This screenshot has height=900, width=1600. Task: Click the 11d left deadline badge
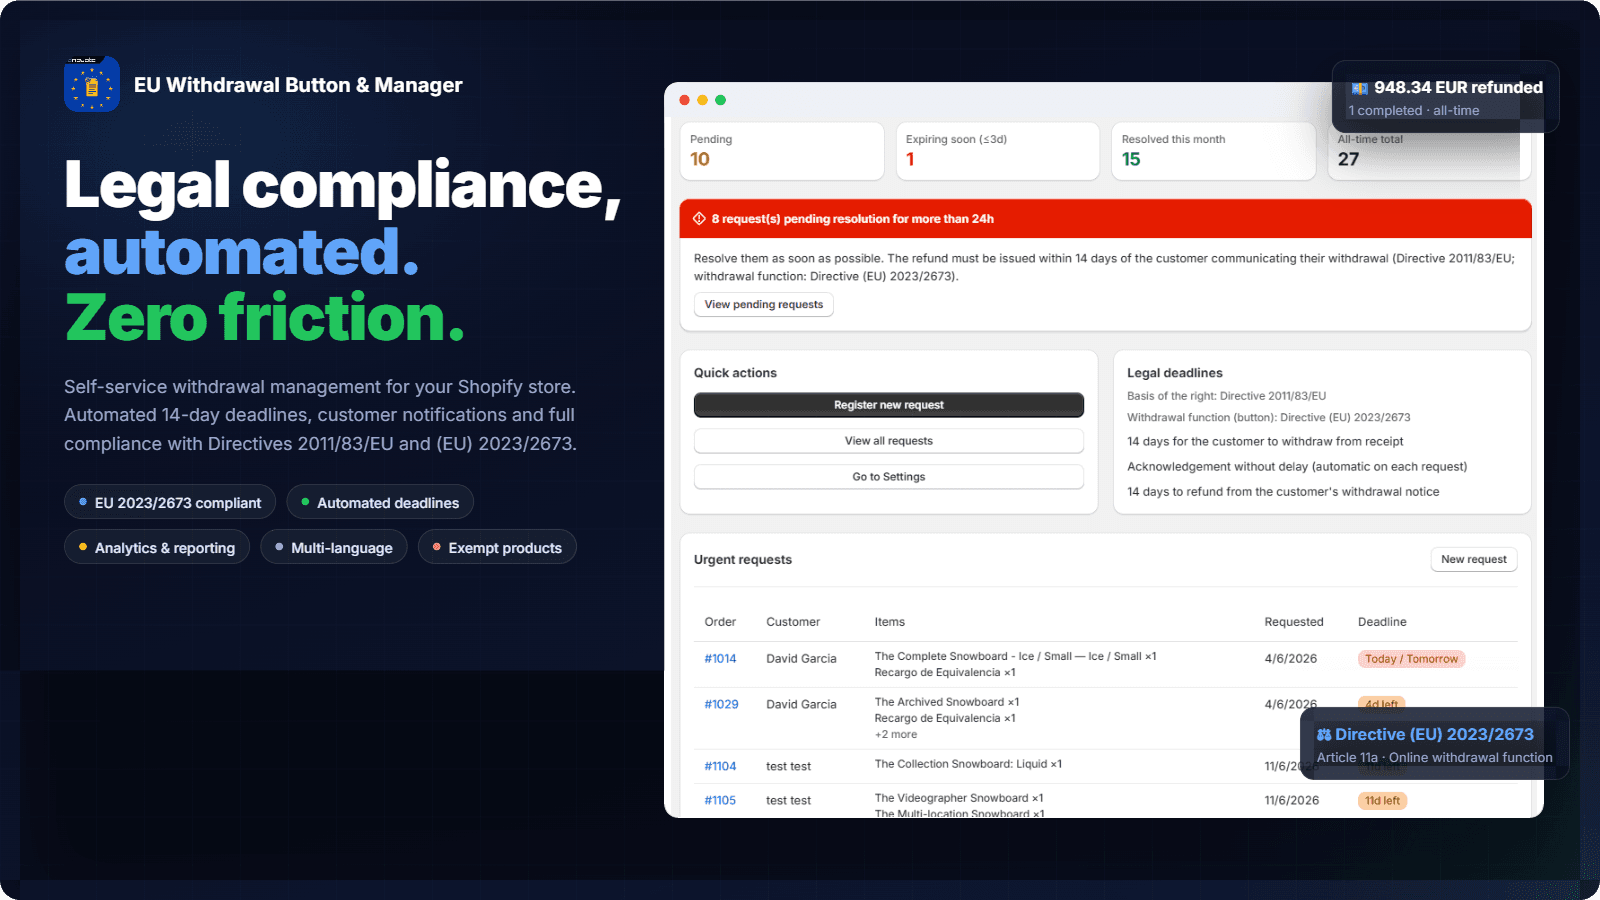click(1382, 801)
